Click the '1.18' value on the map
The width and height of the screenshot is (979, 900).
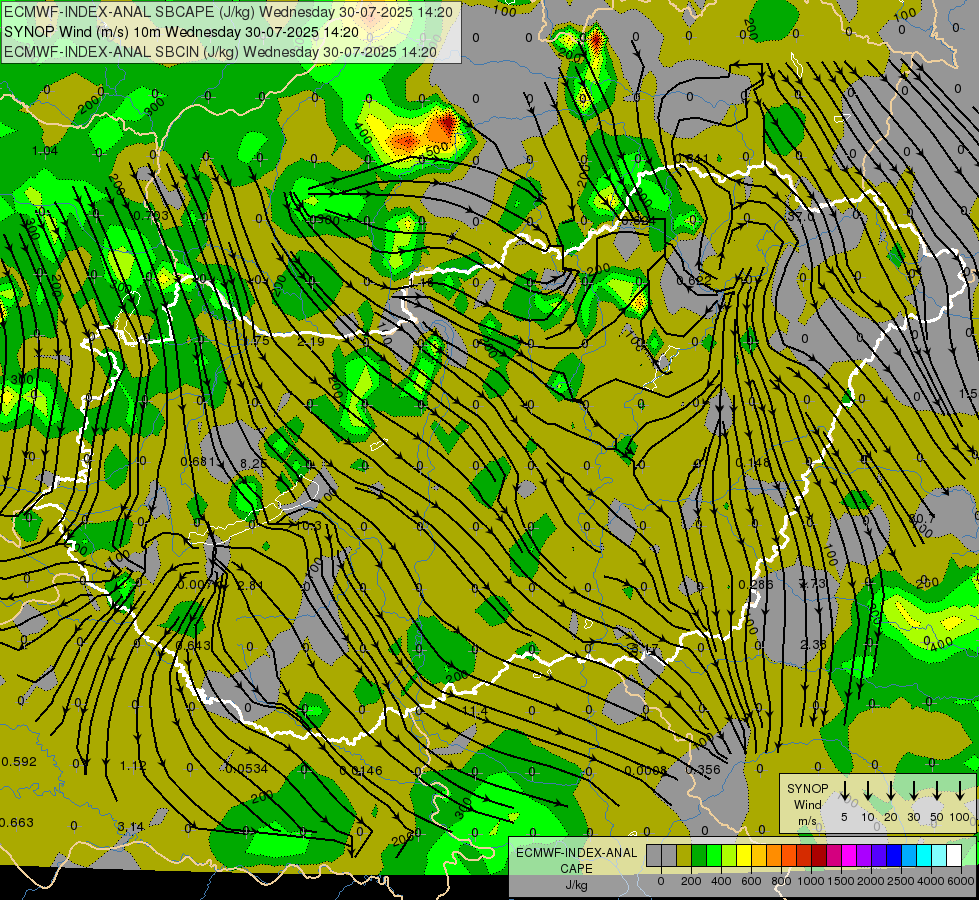coord(420,283)
